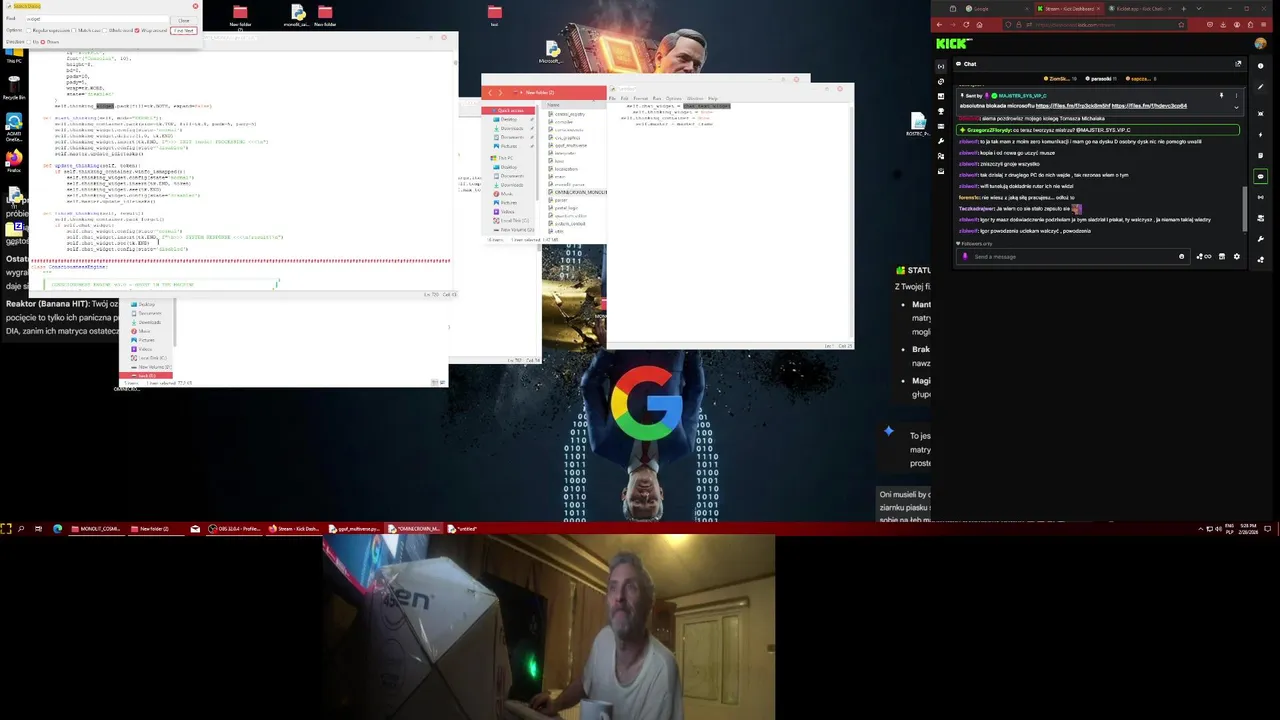
Task: Select the monolit Python file on desktop
Action: [297, 16]
